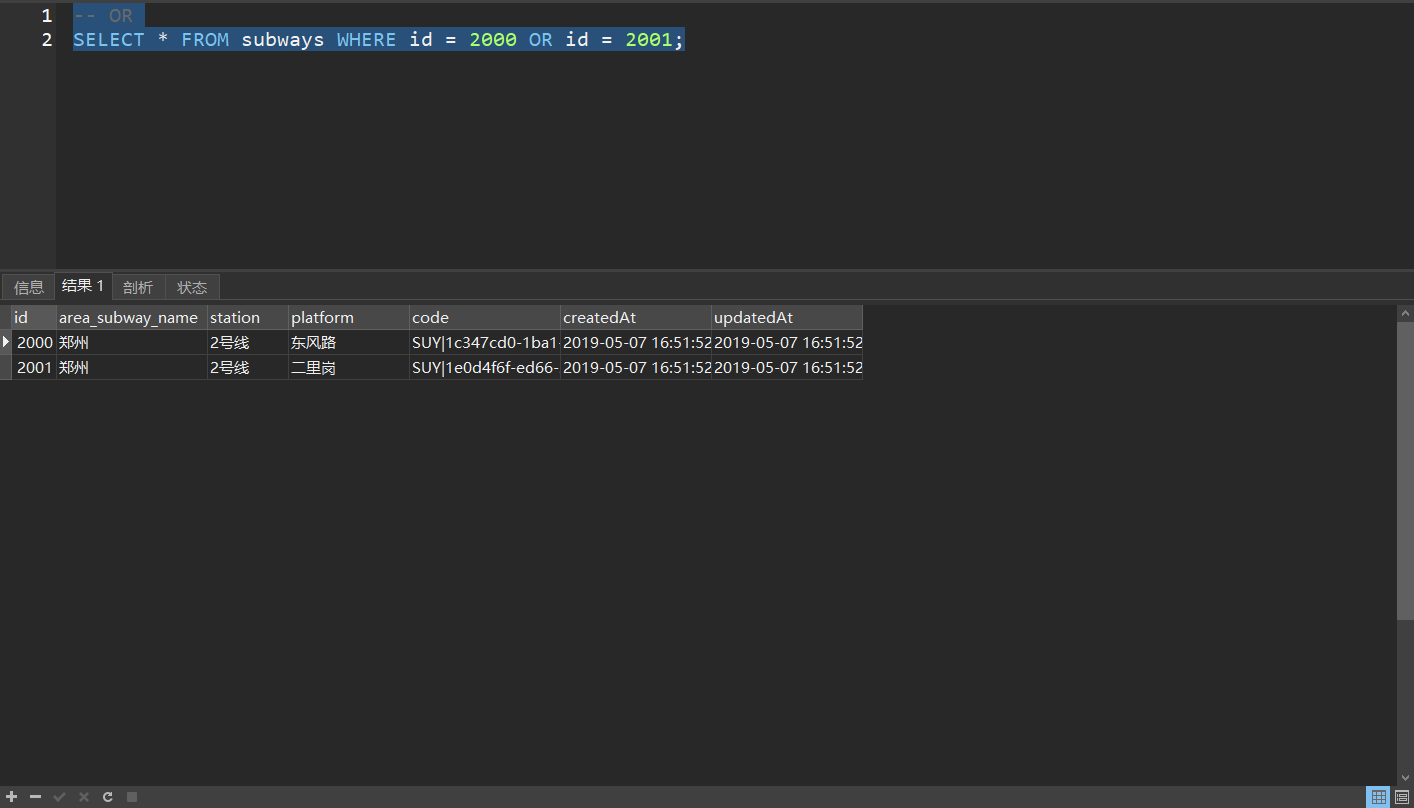This screenshot has height=808, width=1414.
Task: Open the 信息 tab
Action: point(29,287)
